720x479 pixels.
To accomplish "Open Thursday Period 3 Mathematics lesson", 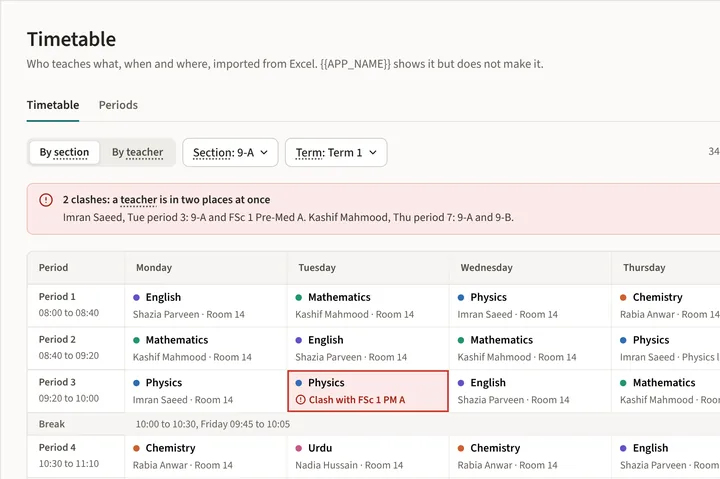I will [666, 391].
